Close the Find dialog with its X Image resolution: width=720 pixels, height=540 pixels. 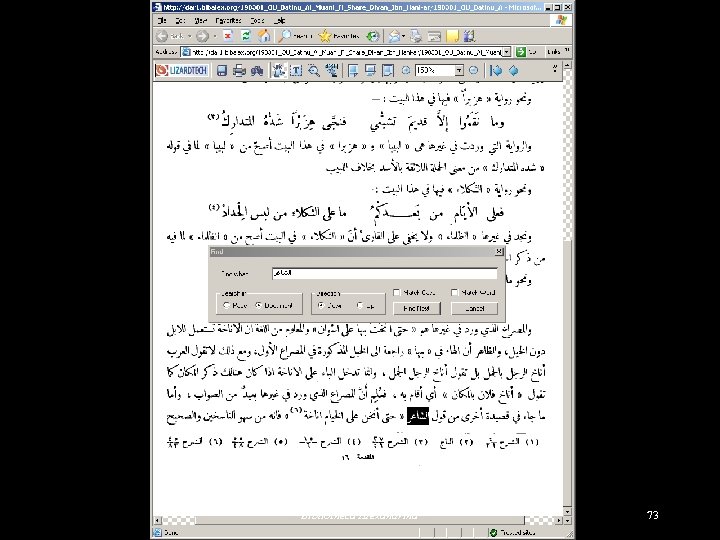499,252
